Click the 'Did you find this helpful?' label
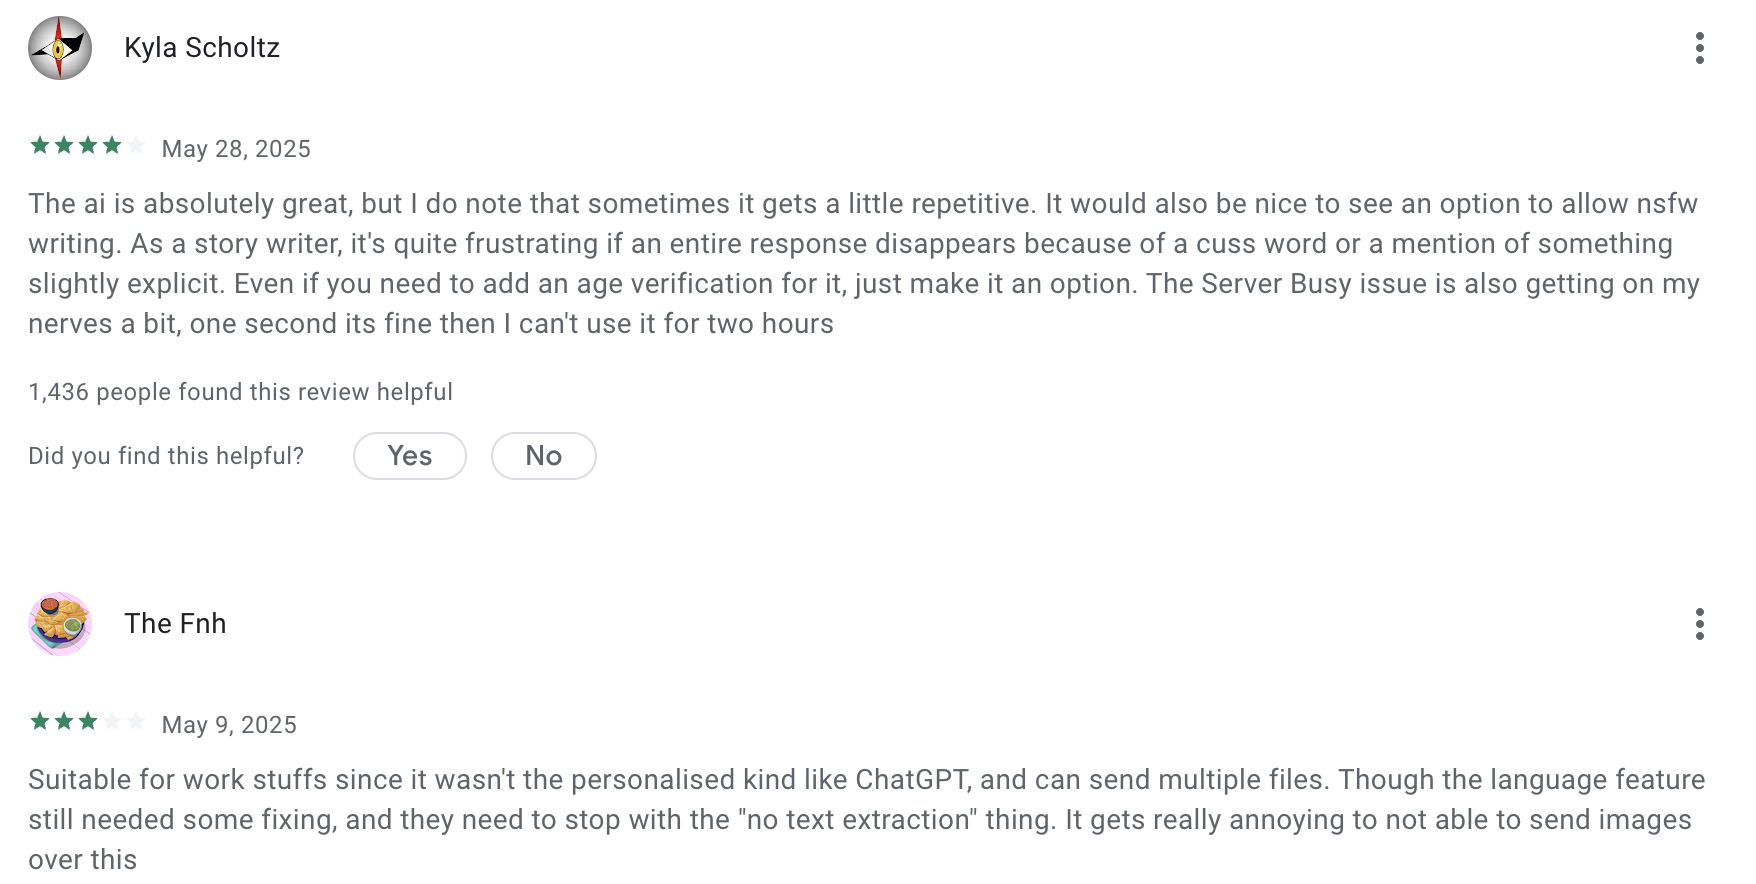This screenshot has height=884, width=1756. pyautogui.click(x=166, y=456)
